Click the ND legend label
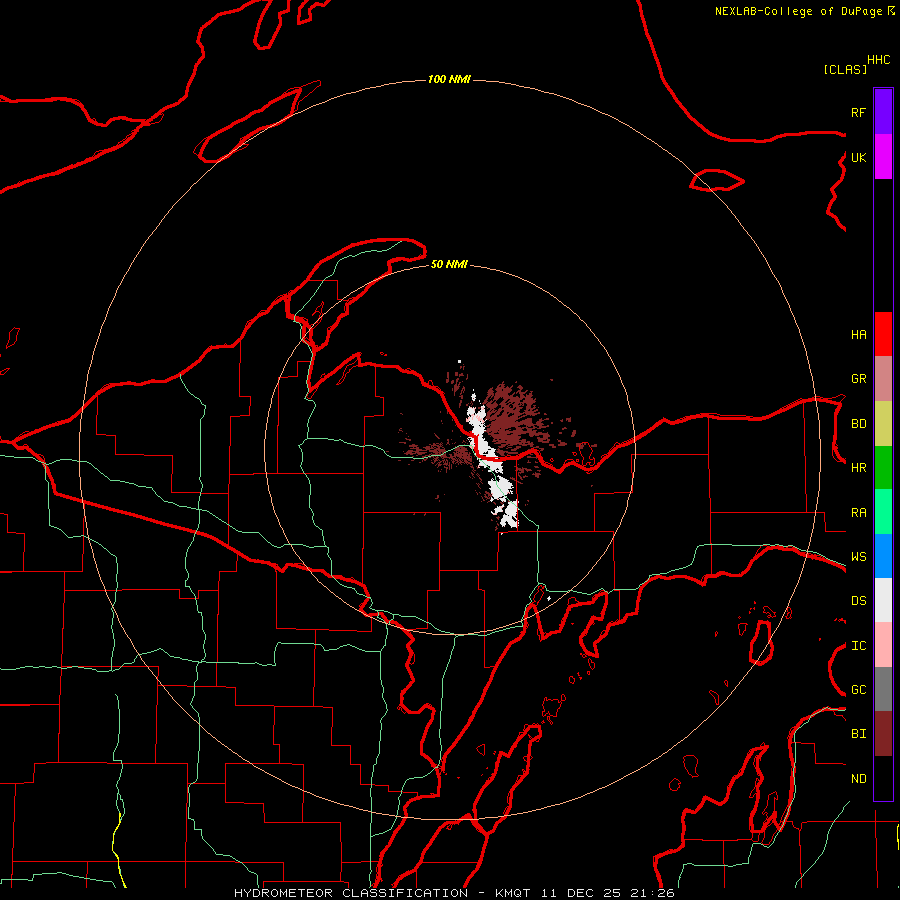This screenshot has width=900, height=900. 858,778
